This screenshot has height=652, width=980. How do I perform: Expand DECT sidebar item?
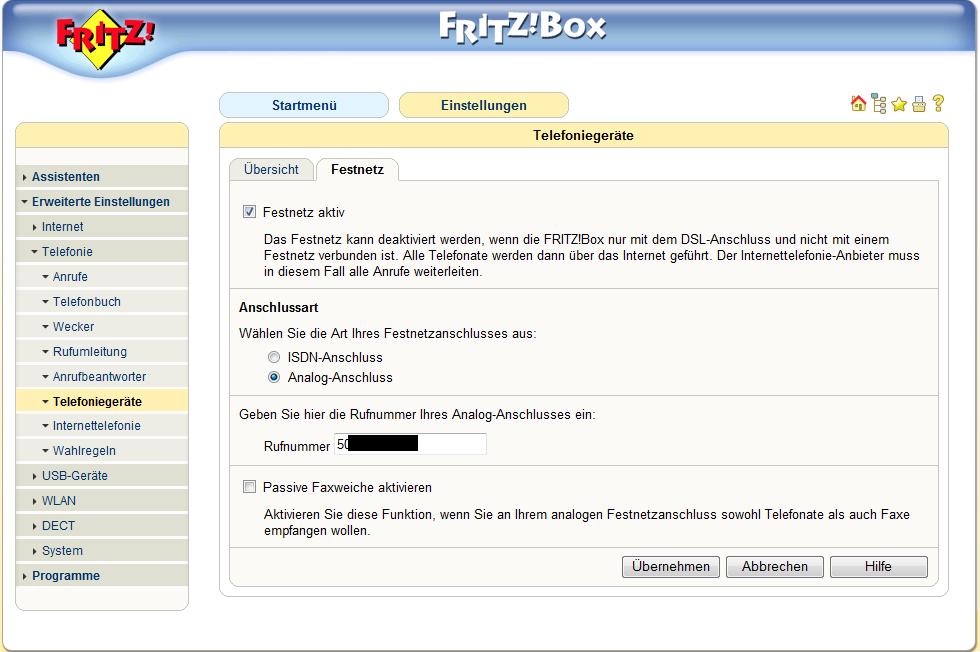[102, 525]
